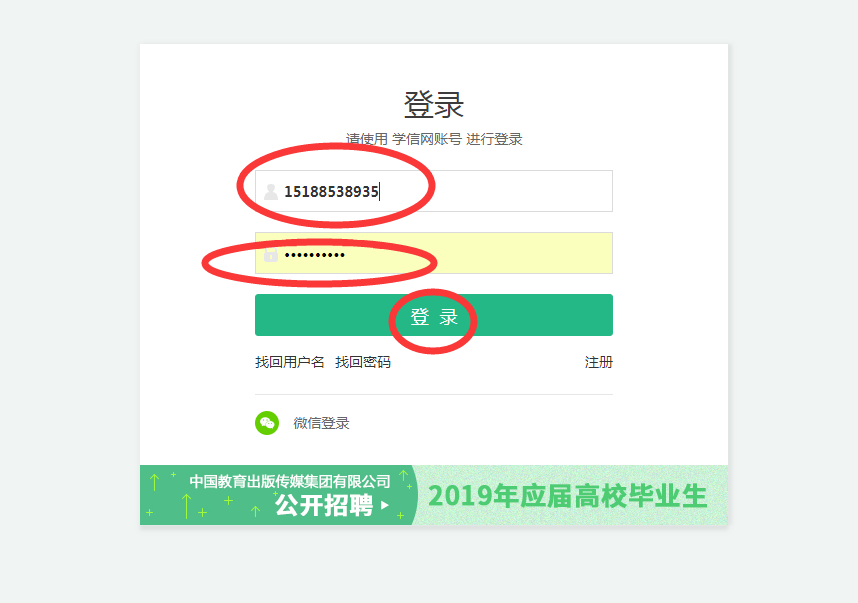
Task: Click the 进行登录 text in the subtitle
Action: pyautogui.click(x=494, y=139)
